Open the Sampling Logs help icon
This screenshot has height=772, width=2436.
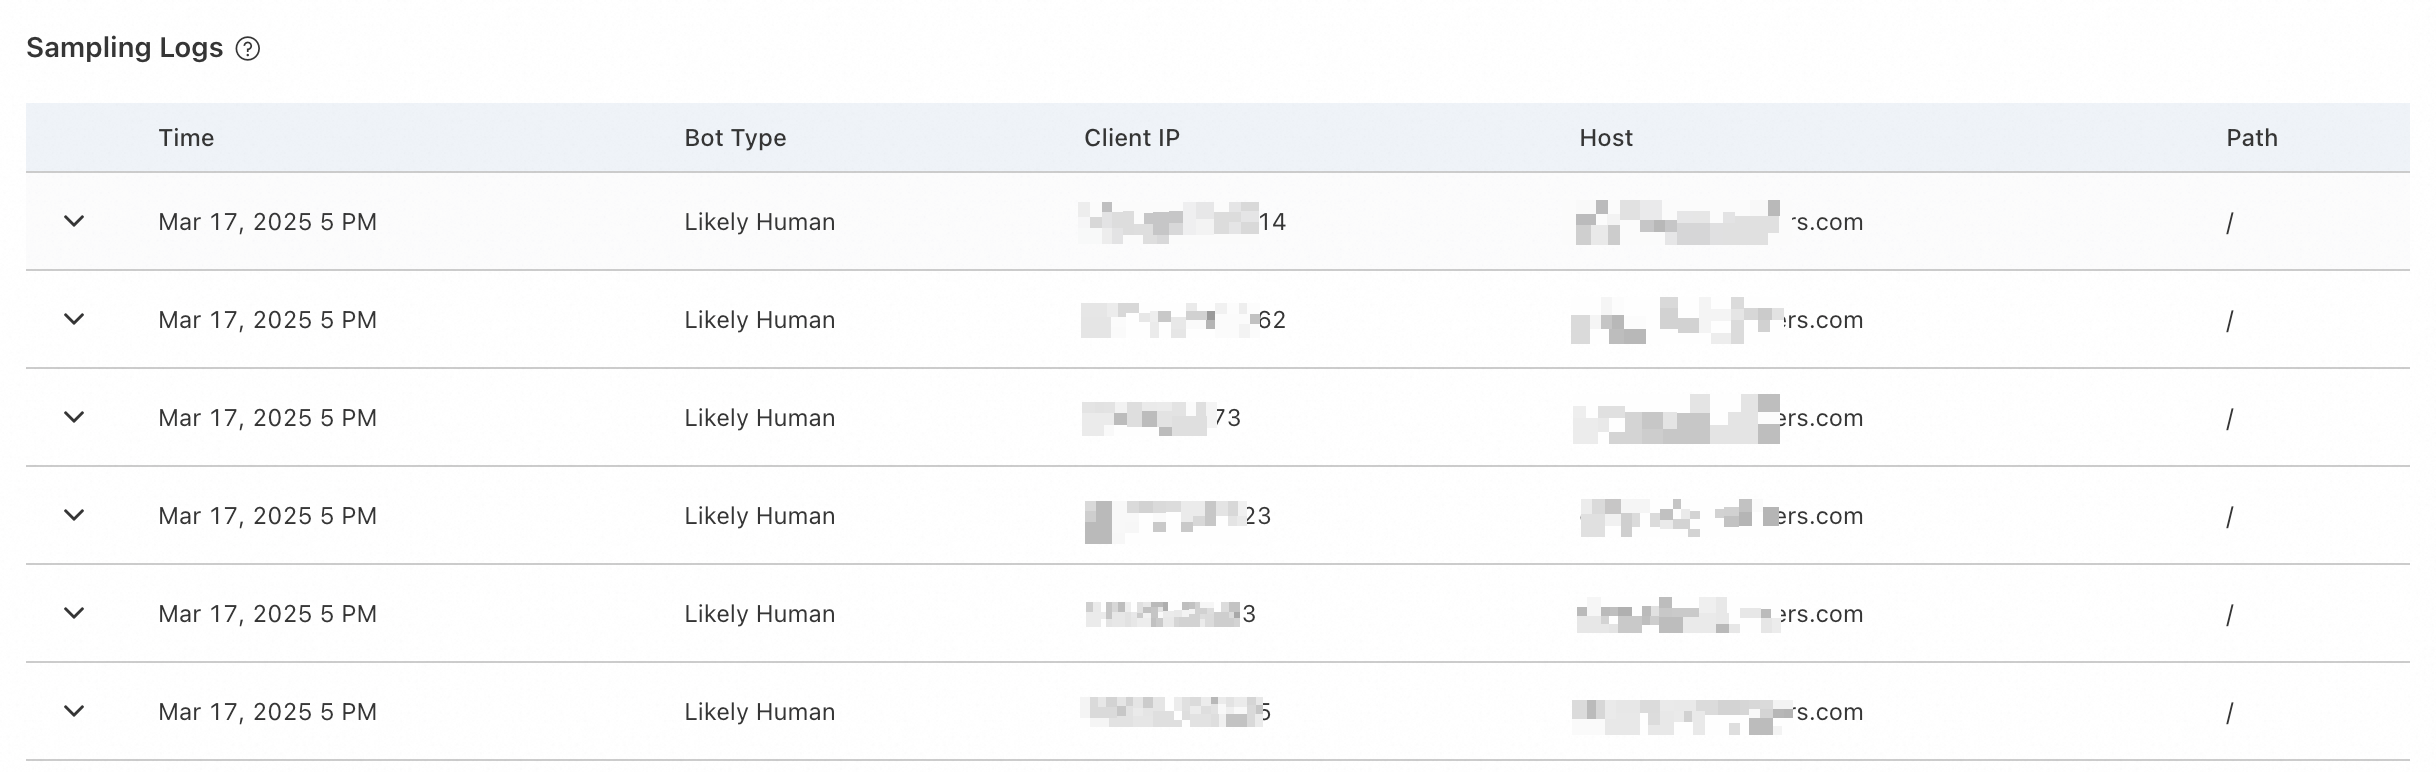click(x=247, y=49)
